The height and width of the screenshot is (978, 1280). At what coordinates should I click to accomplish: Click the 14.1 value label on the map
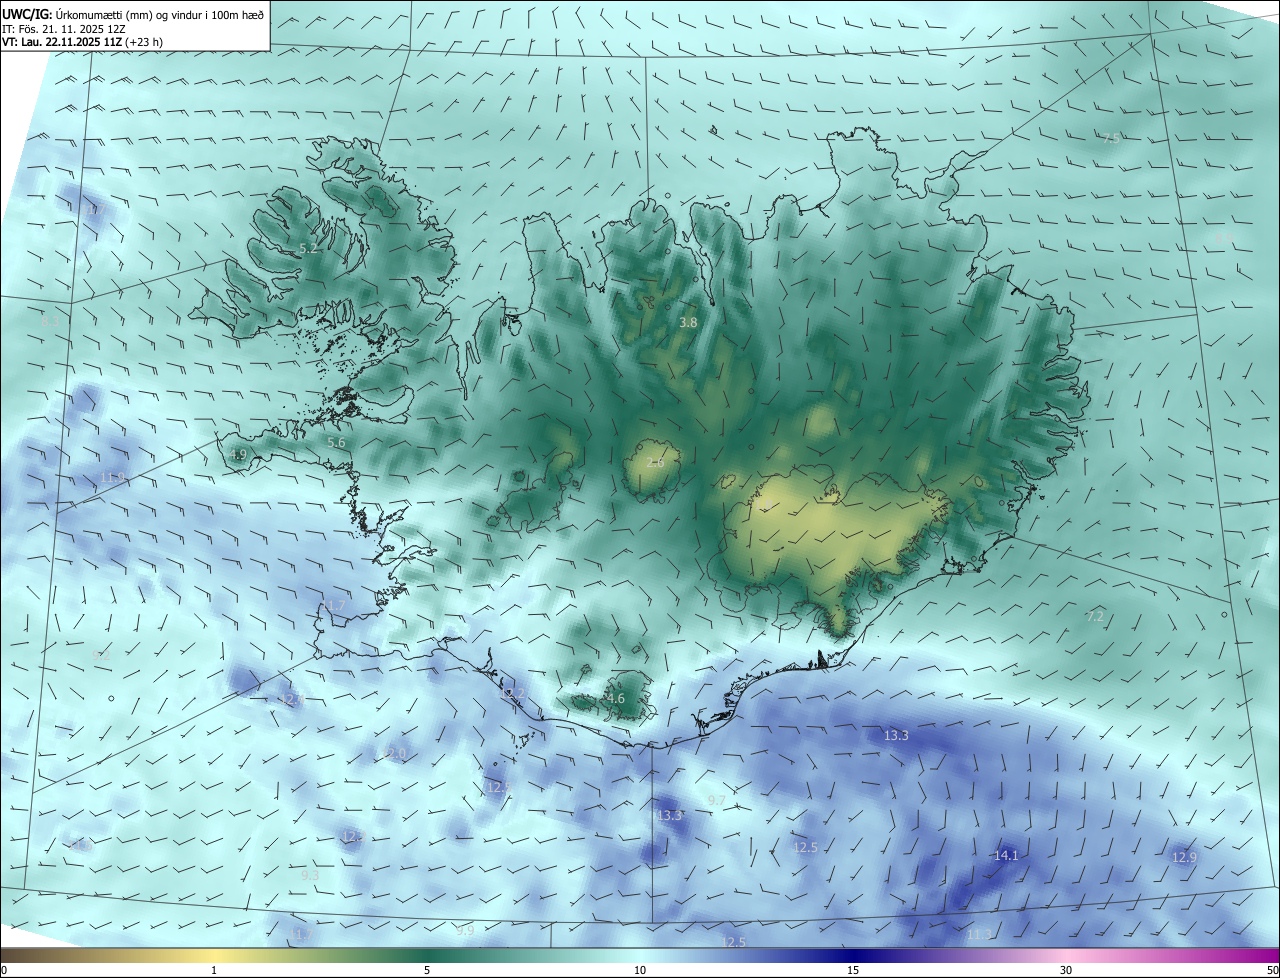pos(1005,855)
